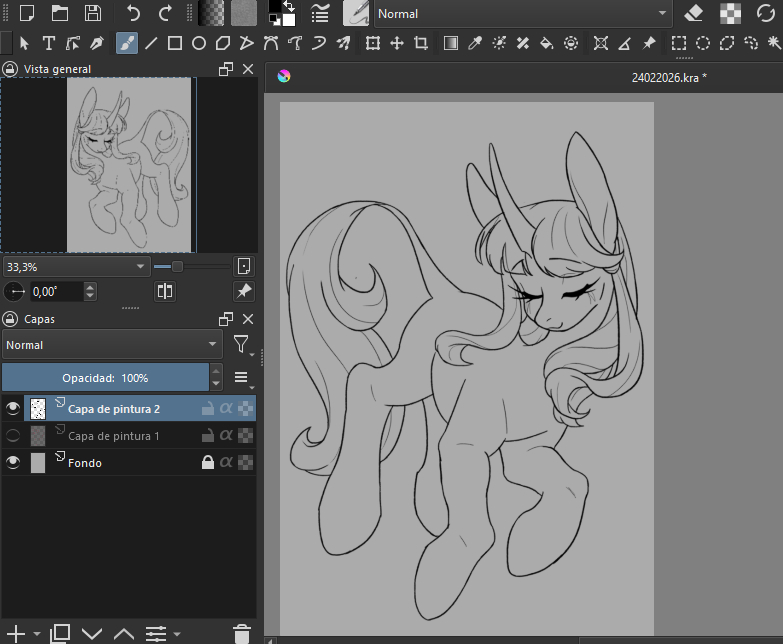
Task: Choose the Fill bucket tool
Action: (x=547, y=43)
